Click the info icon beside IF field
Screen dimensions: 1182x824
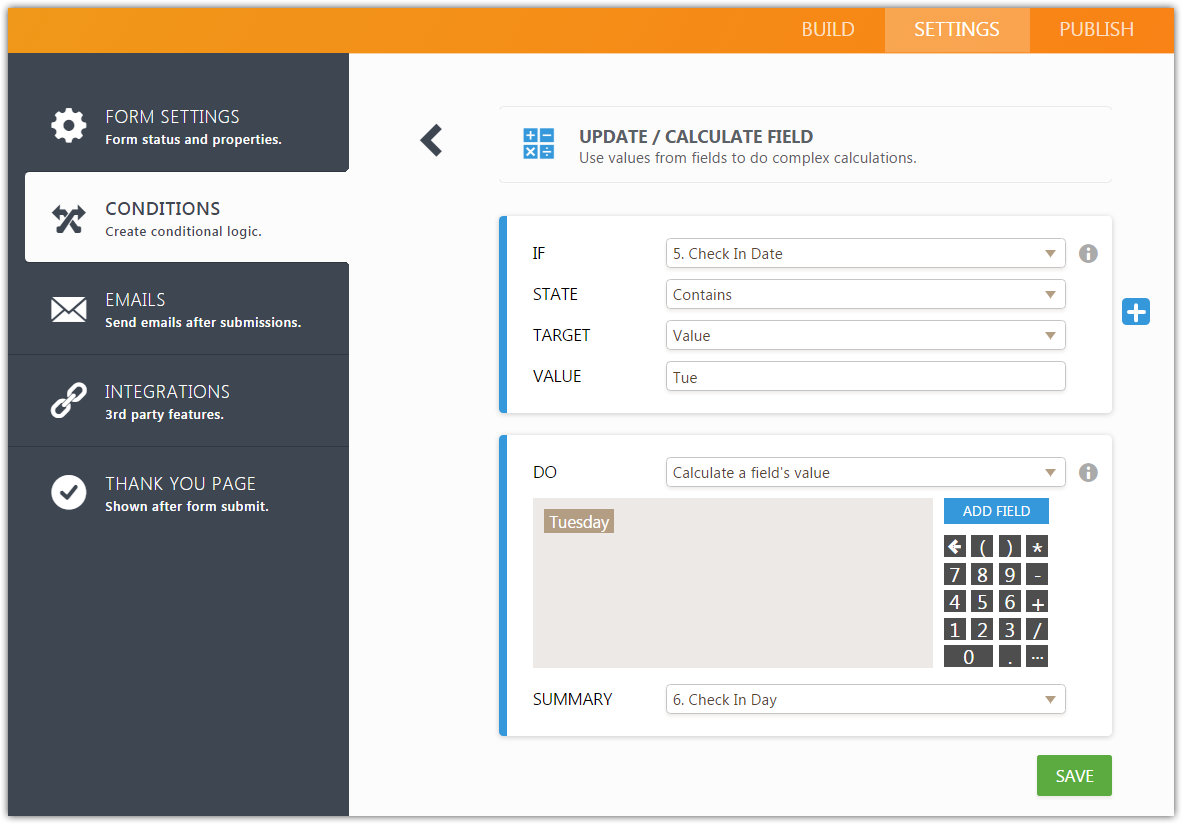1089,254
